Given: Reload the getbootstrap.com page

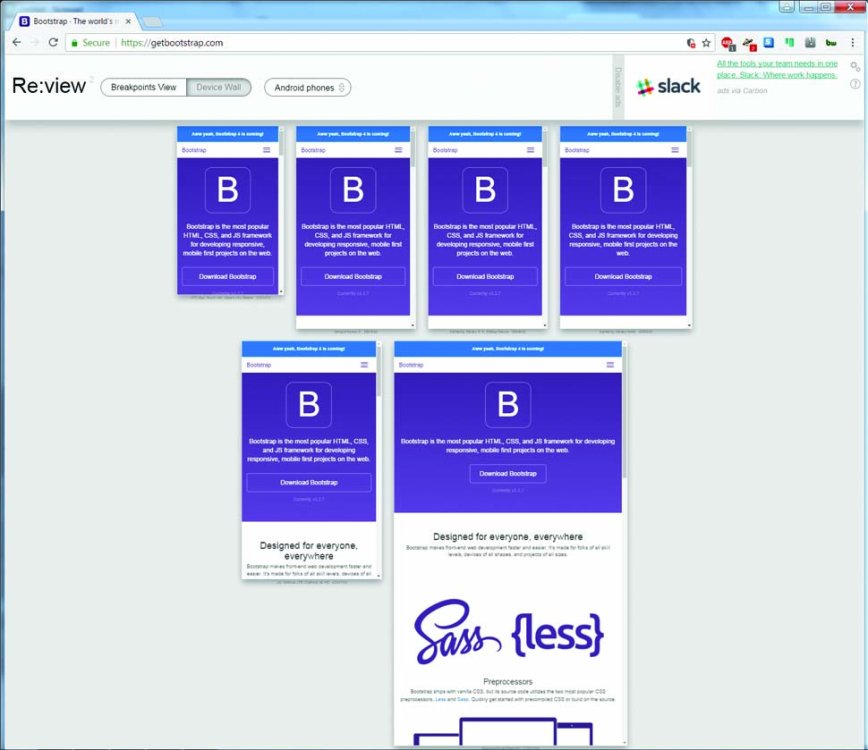Looking at the screenshot, I should point(53,43).
